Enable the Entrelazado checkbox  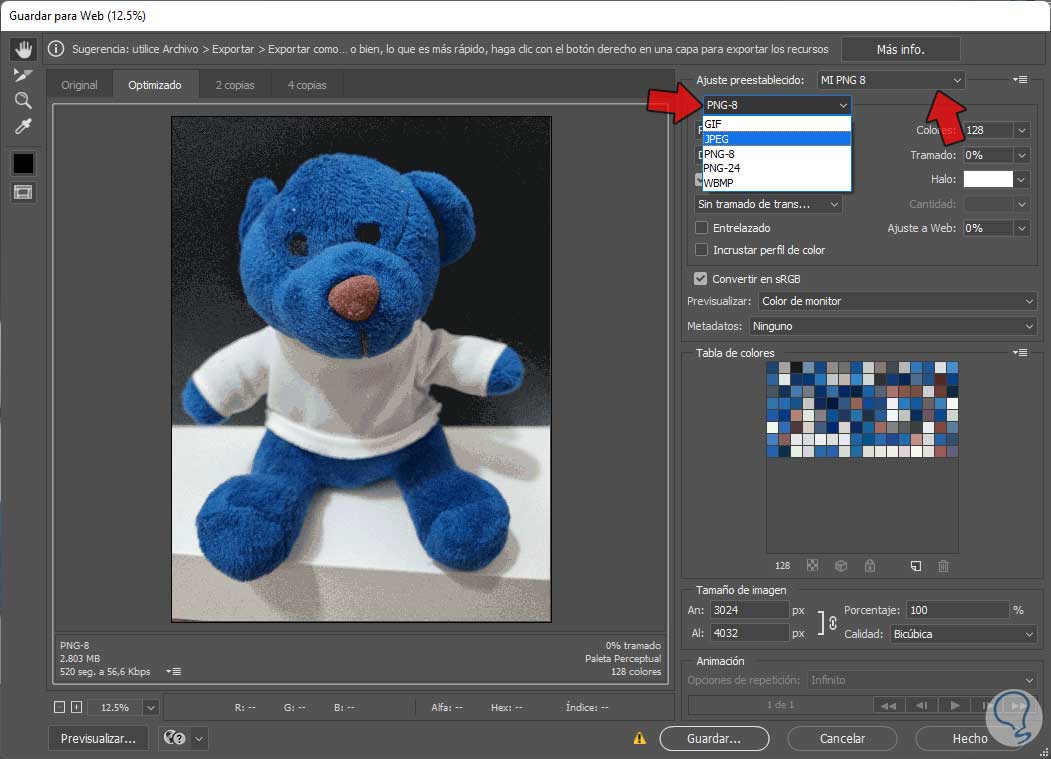coord(701,228)
